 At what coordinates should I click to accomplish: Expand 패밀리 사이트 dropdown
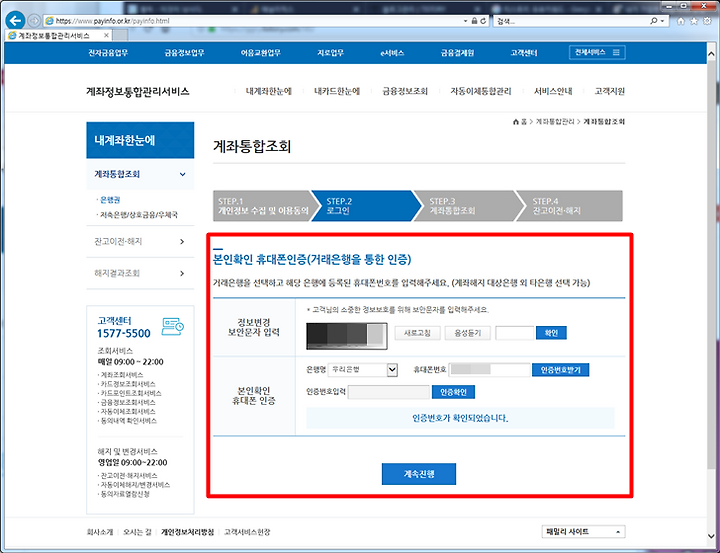click(583, 532)
